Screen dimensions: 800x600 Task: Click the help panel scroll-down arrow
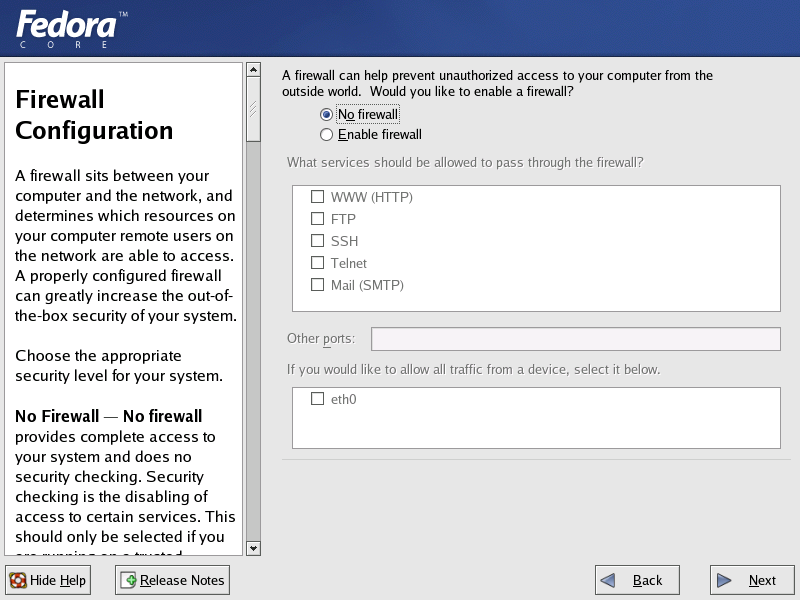(253, 548)
